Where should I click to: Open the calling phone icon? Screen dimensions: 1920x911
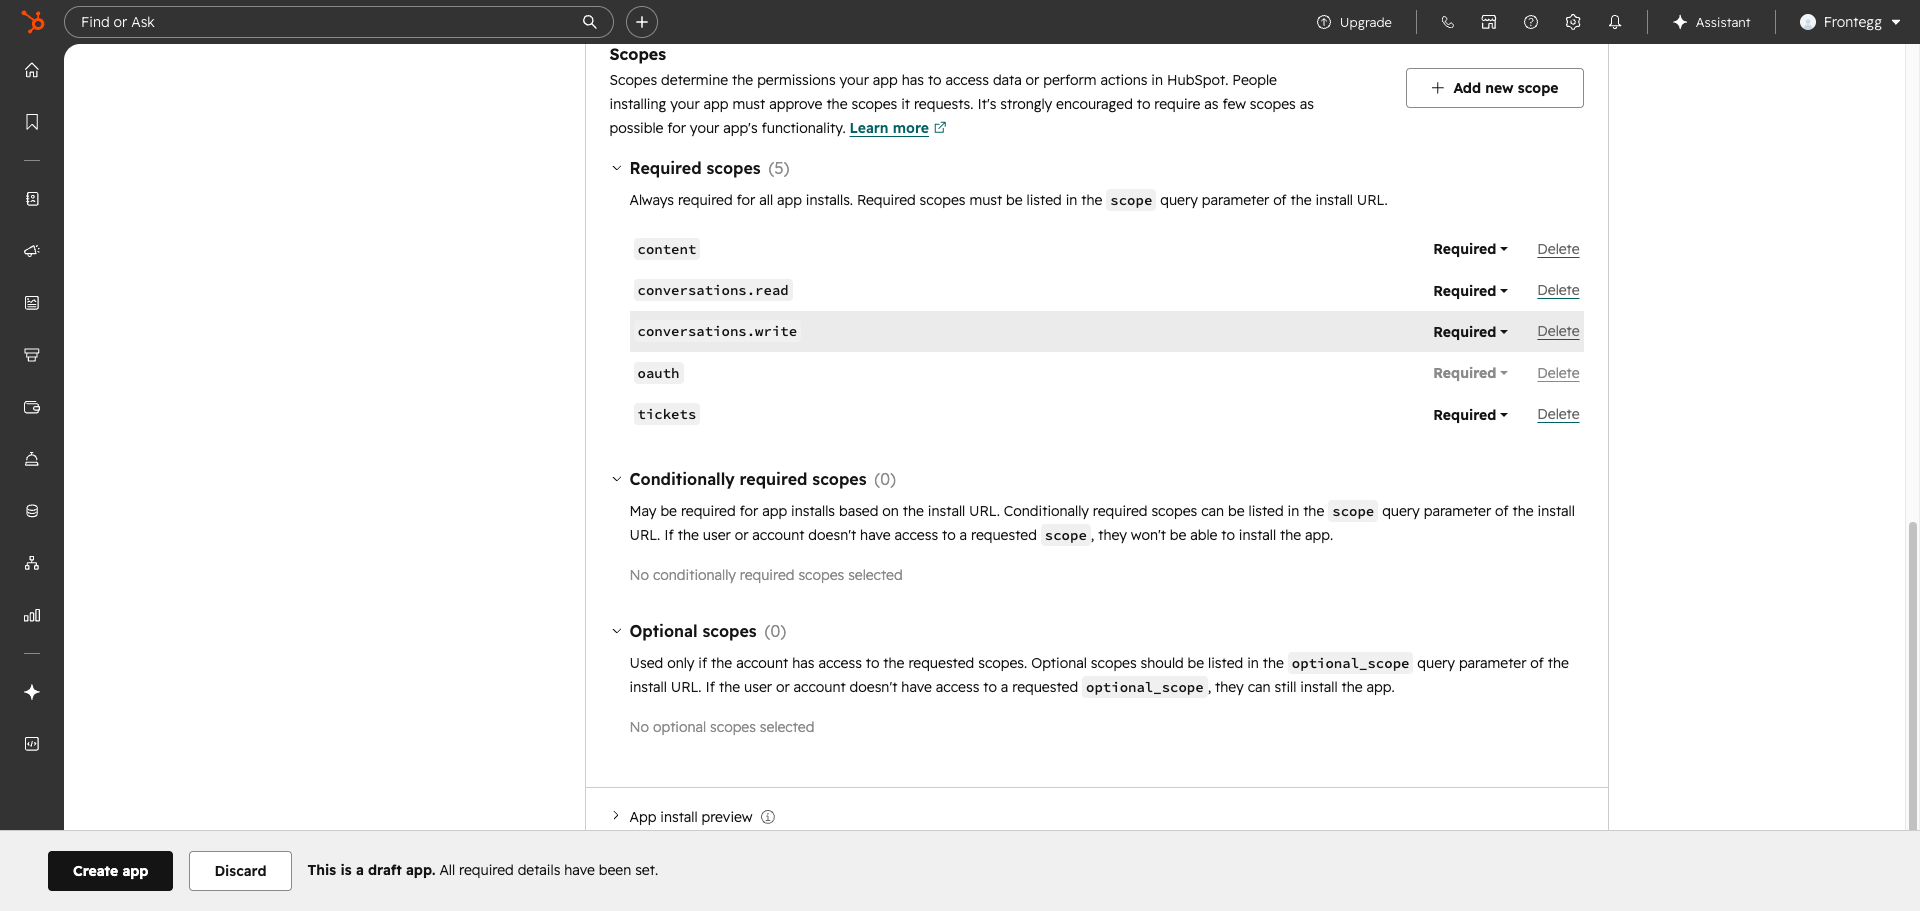pyautogui.click(x=1447, y=22)
